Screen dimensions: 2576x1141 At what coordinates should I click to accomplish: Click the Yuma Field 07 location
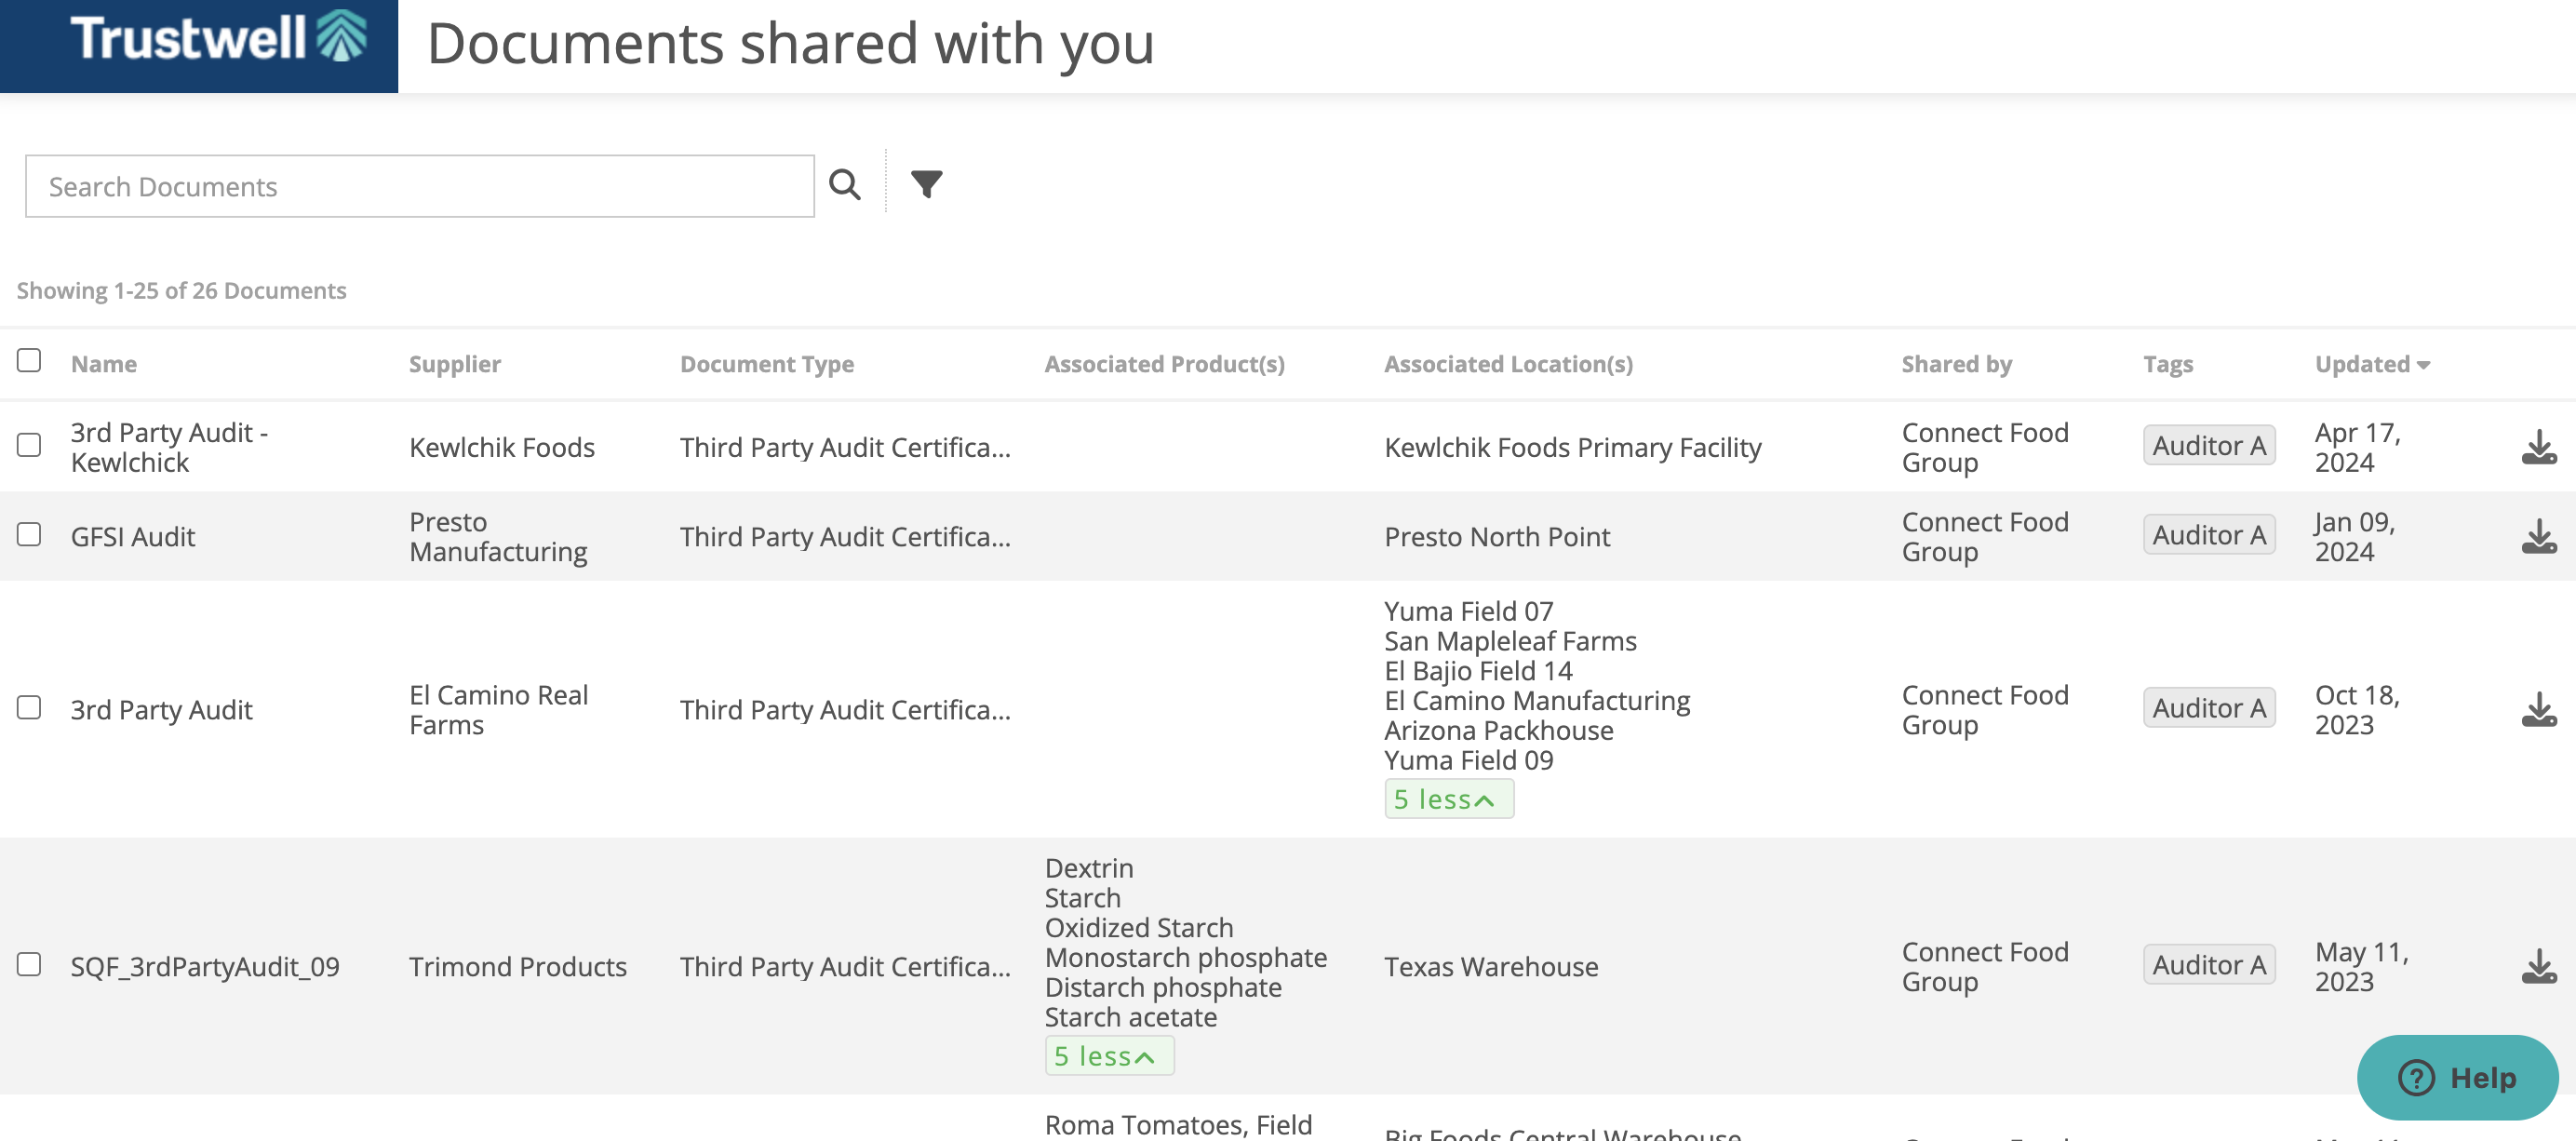tap(1469, 611)
